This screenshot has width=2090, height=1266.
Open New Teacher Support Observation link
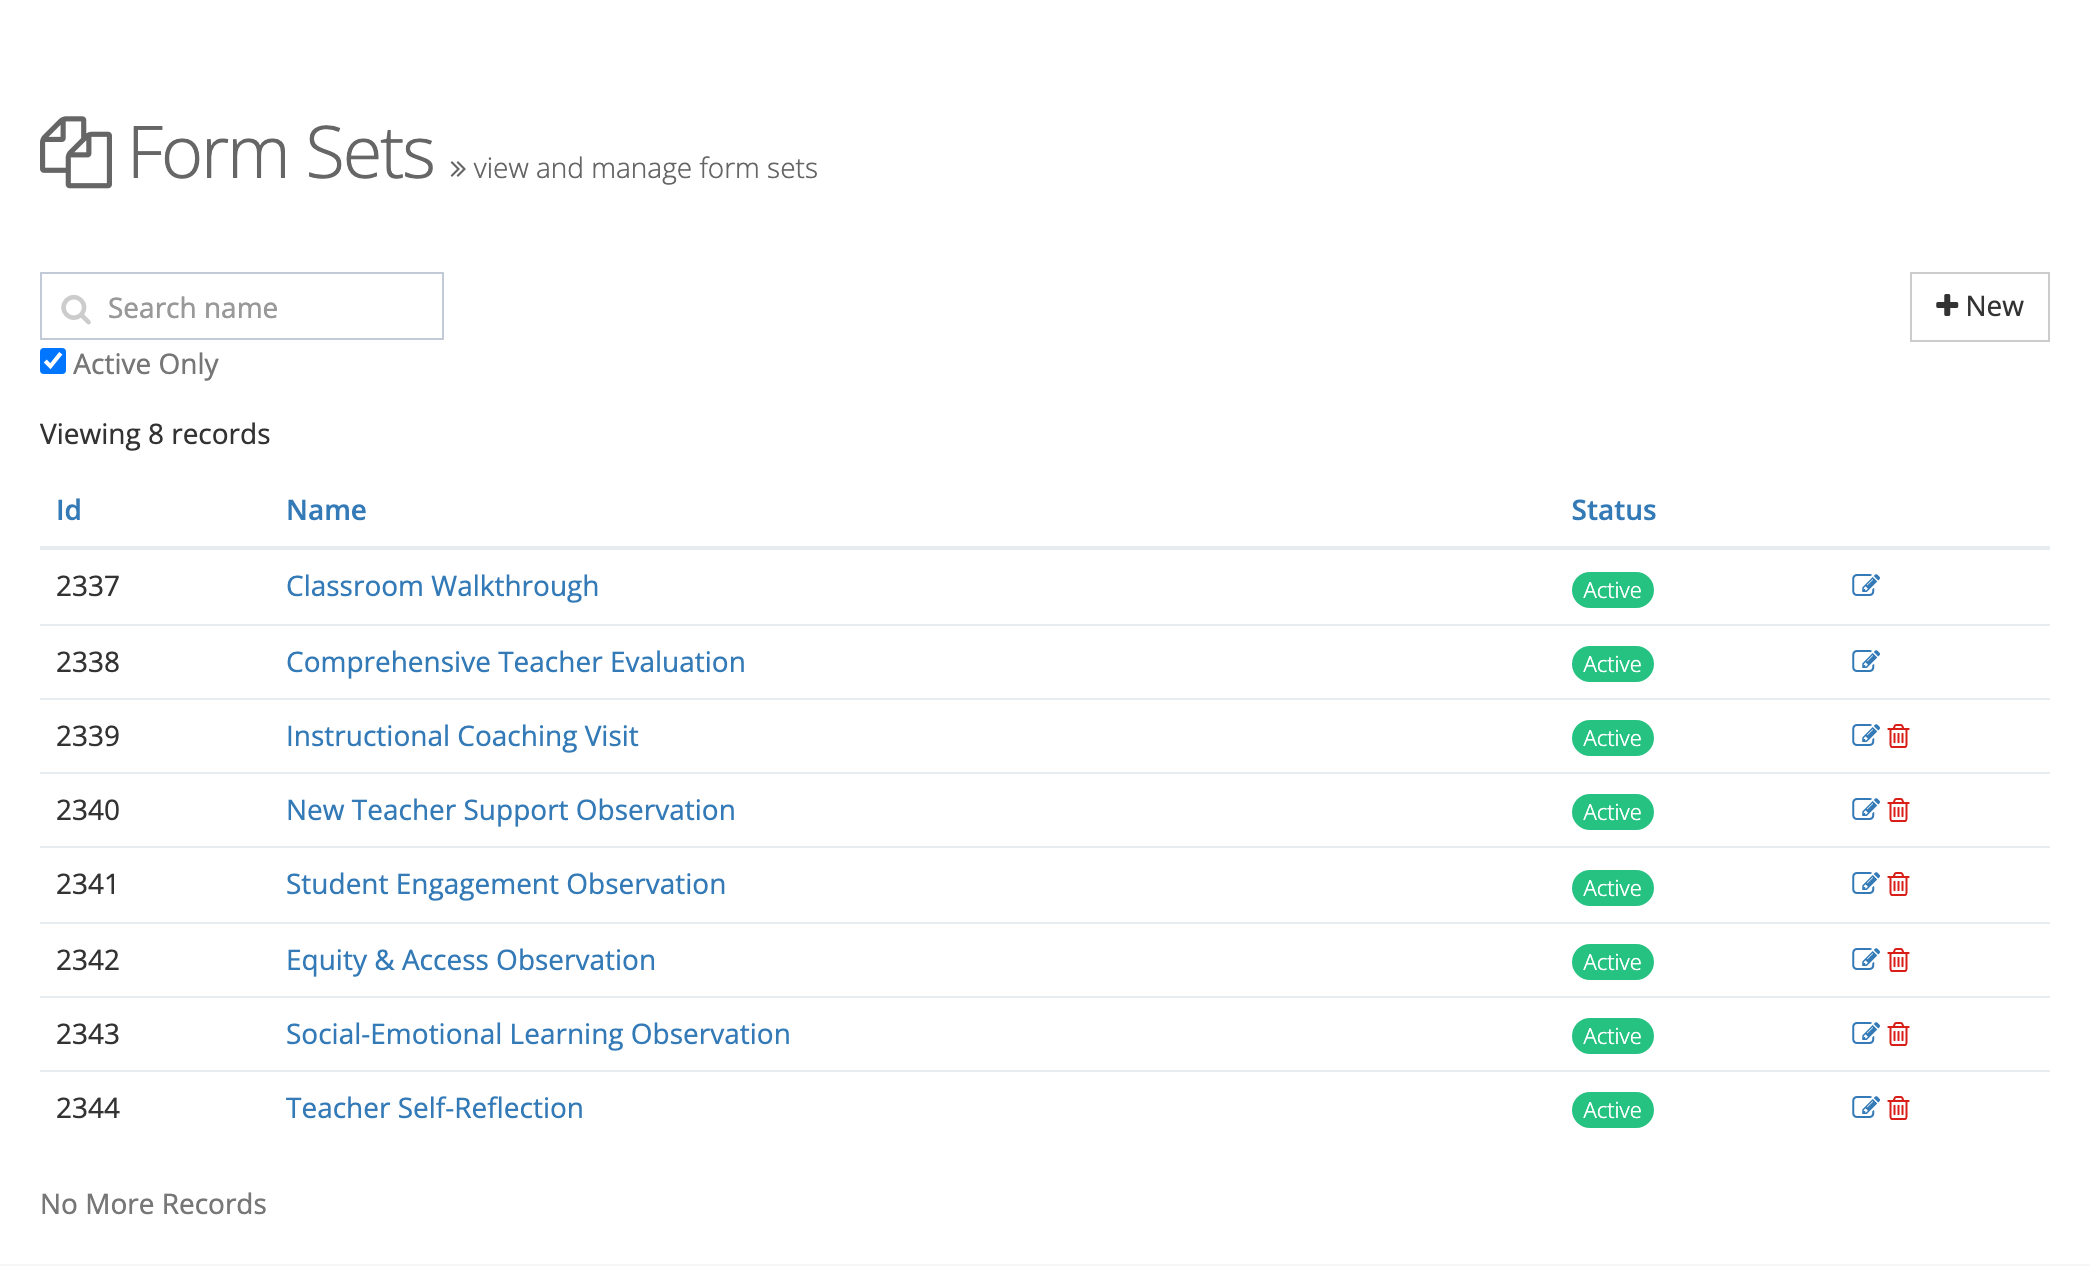(510, 810)
